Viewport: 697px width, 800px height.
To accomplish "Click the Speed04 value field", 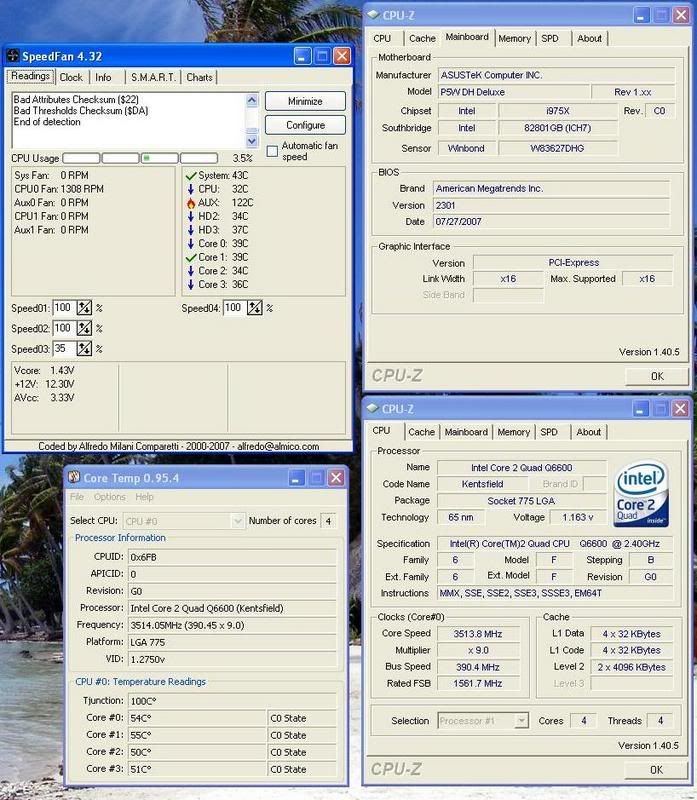I will pyautogui.click(x=235, y=308).
